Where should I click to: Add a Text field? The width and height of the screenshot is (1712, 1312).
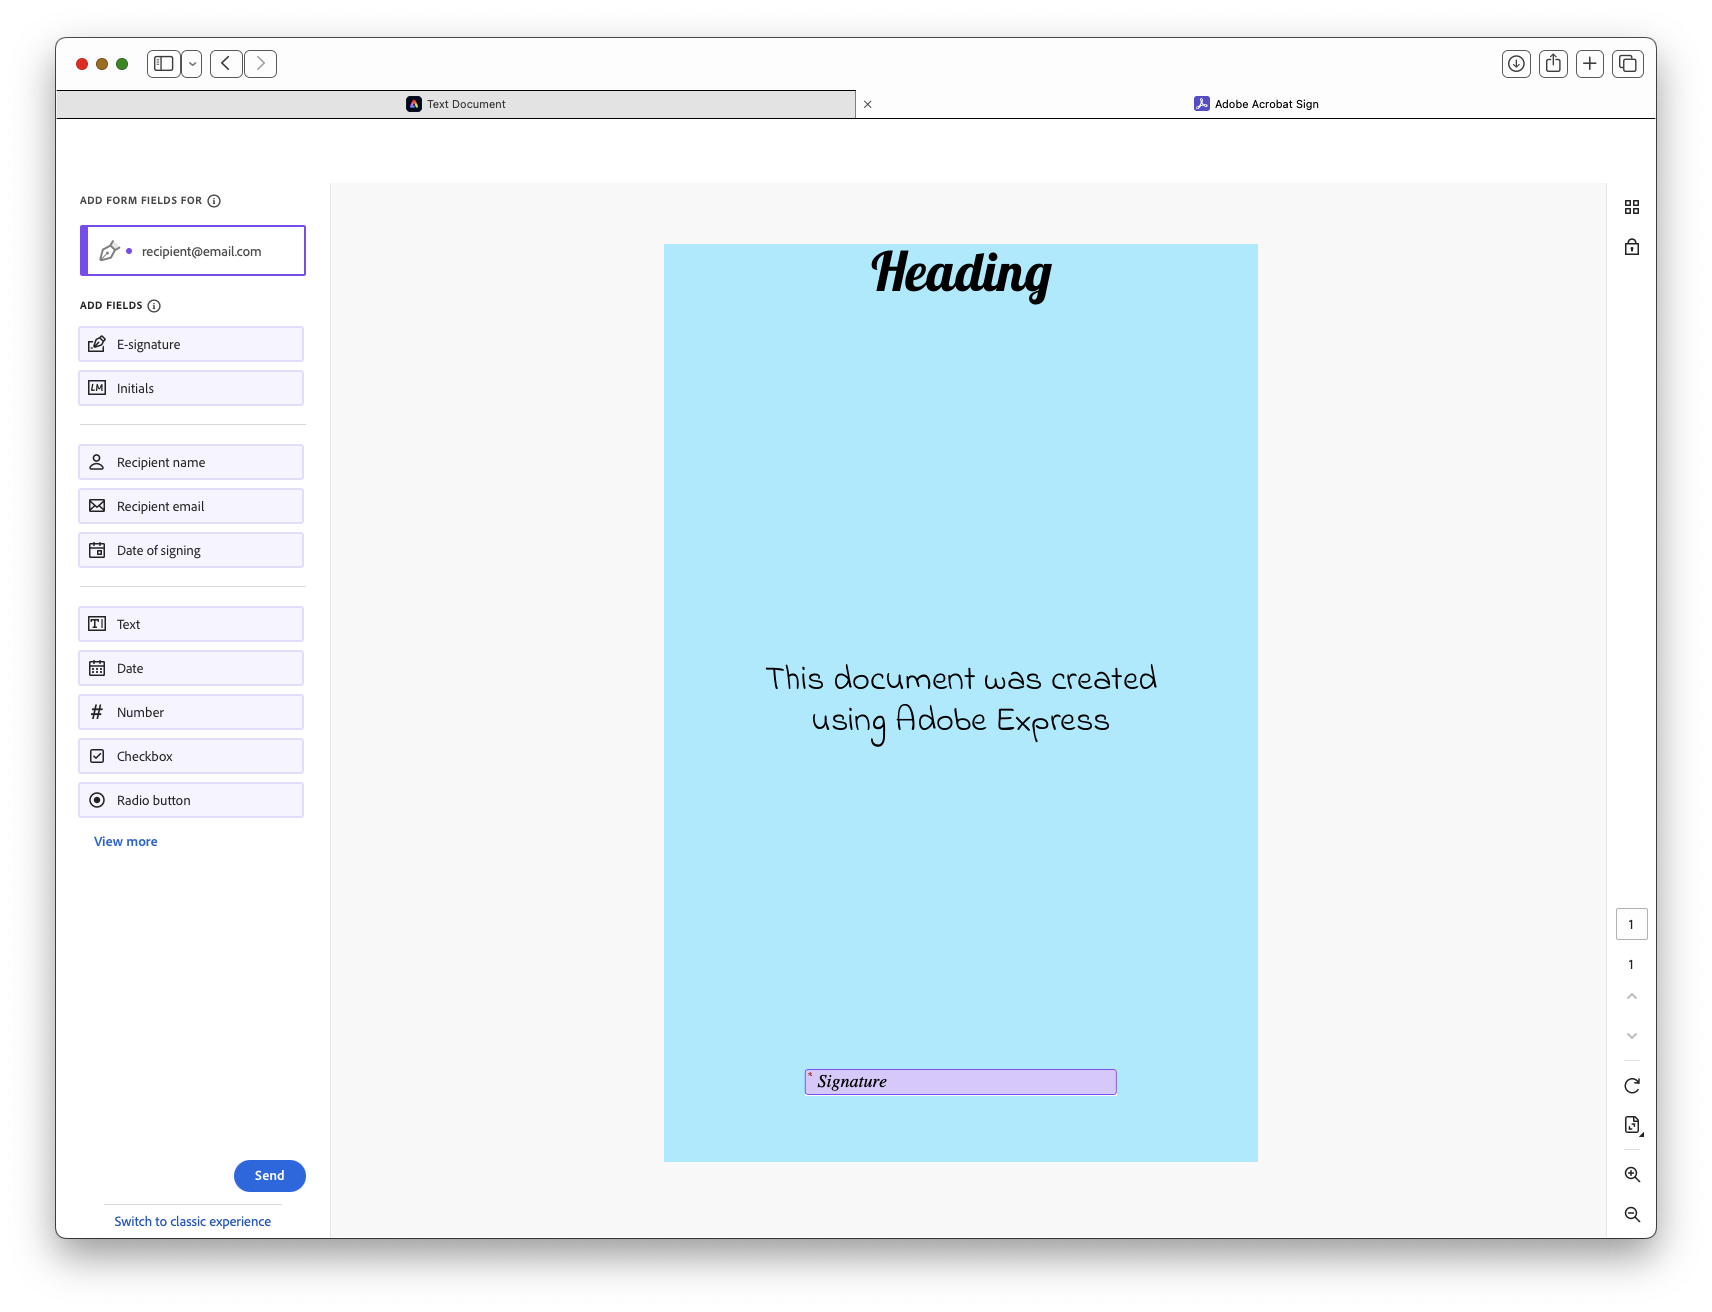pos(191,624)
